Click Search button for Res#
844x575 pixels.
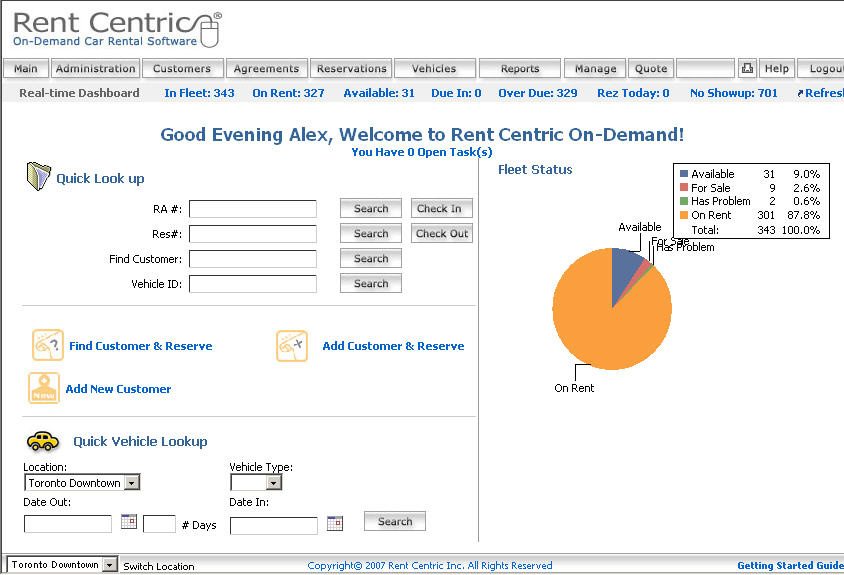pos(371,233)
